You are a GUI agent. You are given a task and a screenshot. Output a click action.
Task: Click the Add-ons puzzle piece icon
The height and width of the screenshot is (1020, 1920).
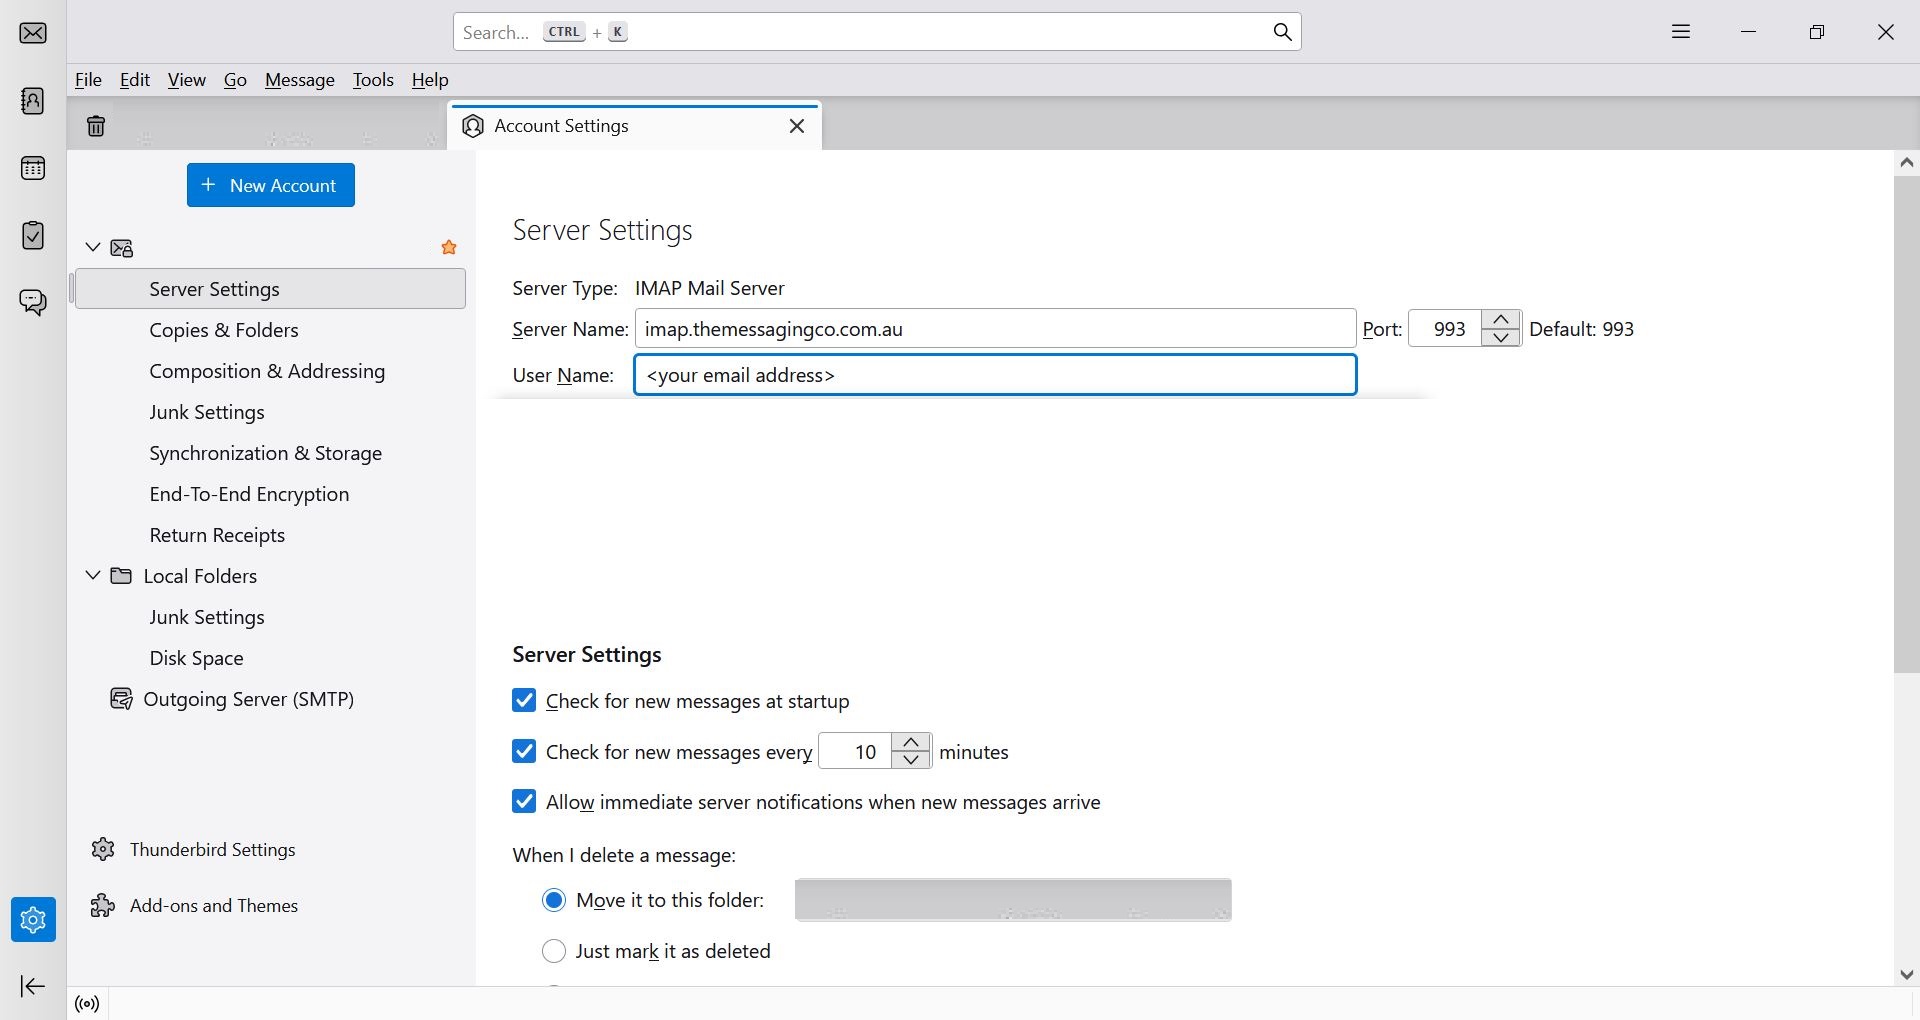coord(103,905)
